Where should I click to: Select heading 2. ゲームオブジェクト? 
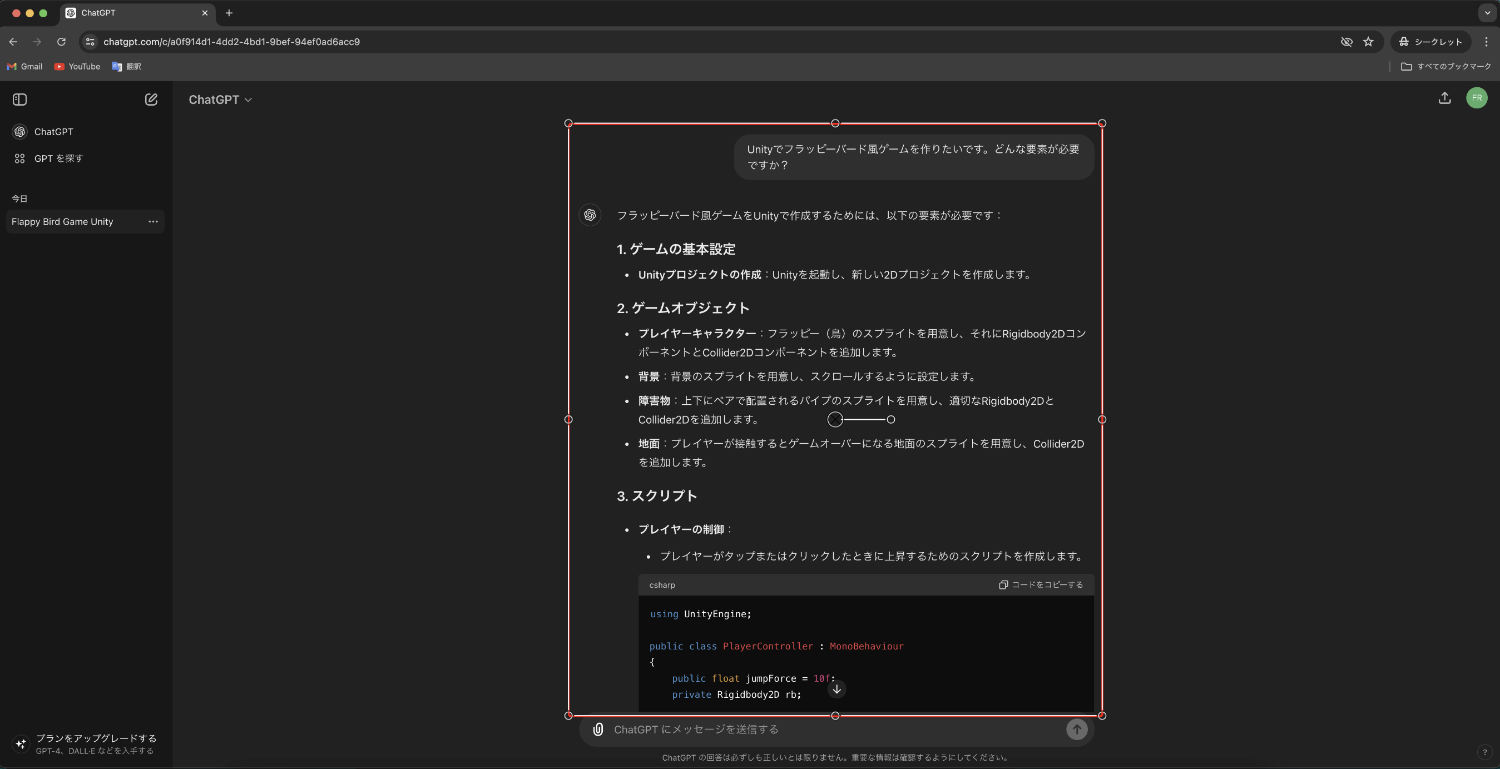[683, 308]
